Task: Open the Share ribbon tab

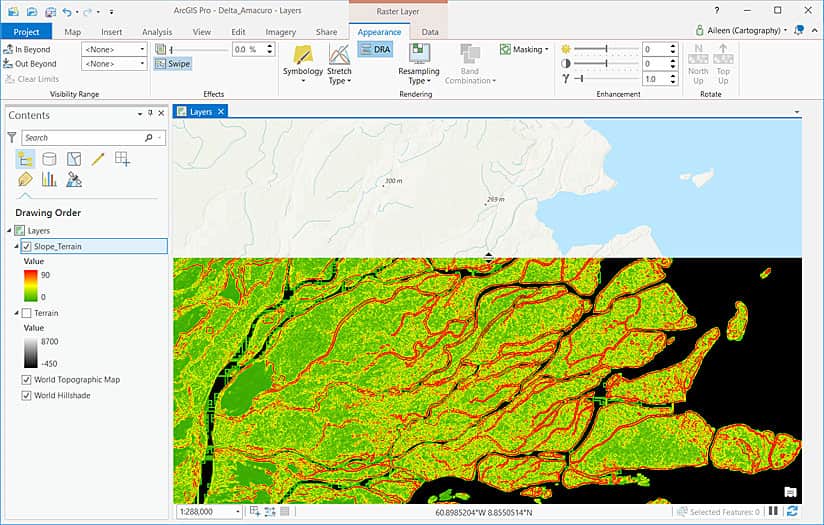Action: tap(326, 32)
